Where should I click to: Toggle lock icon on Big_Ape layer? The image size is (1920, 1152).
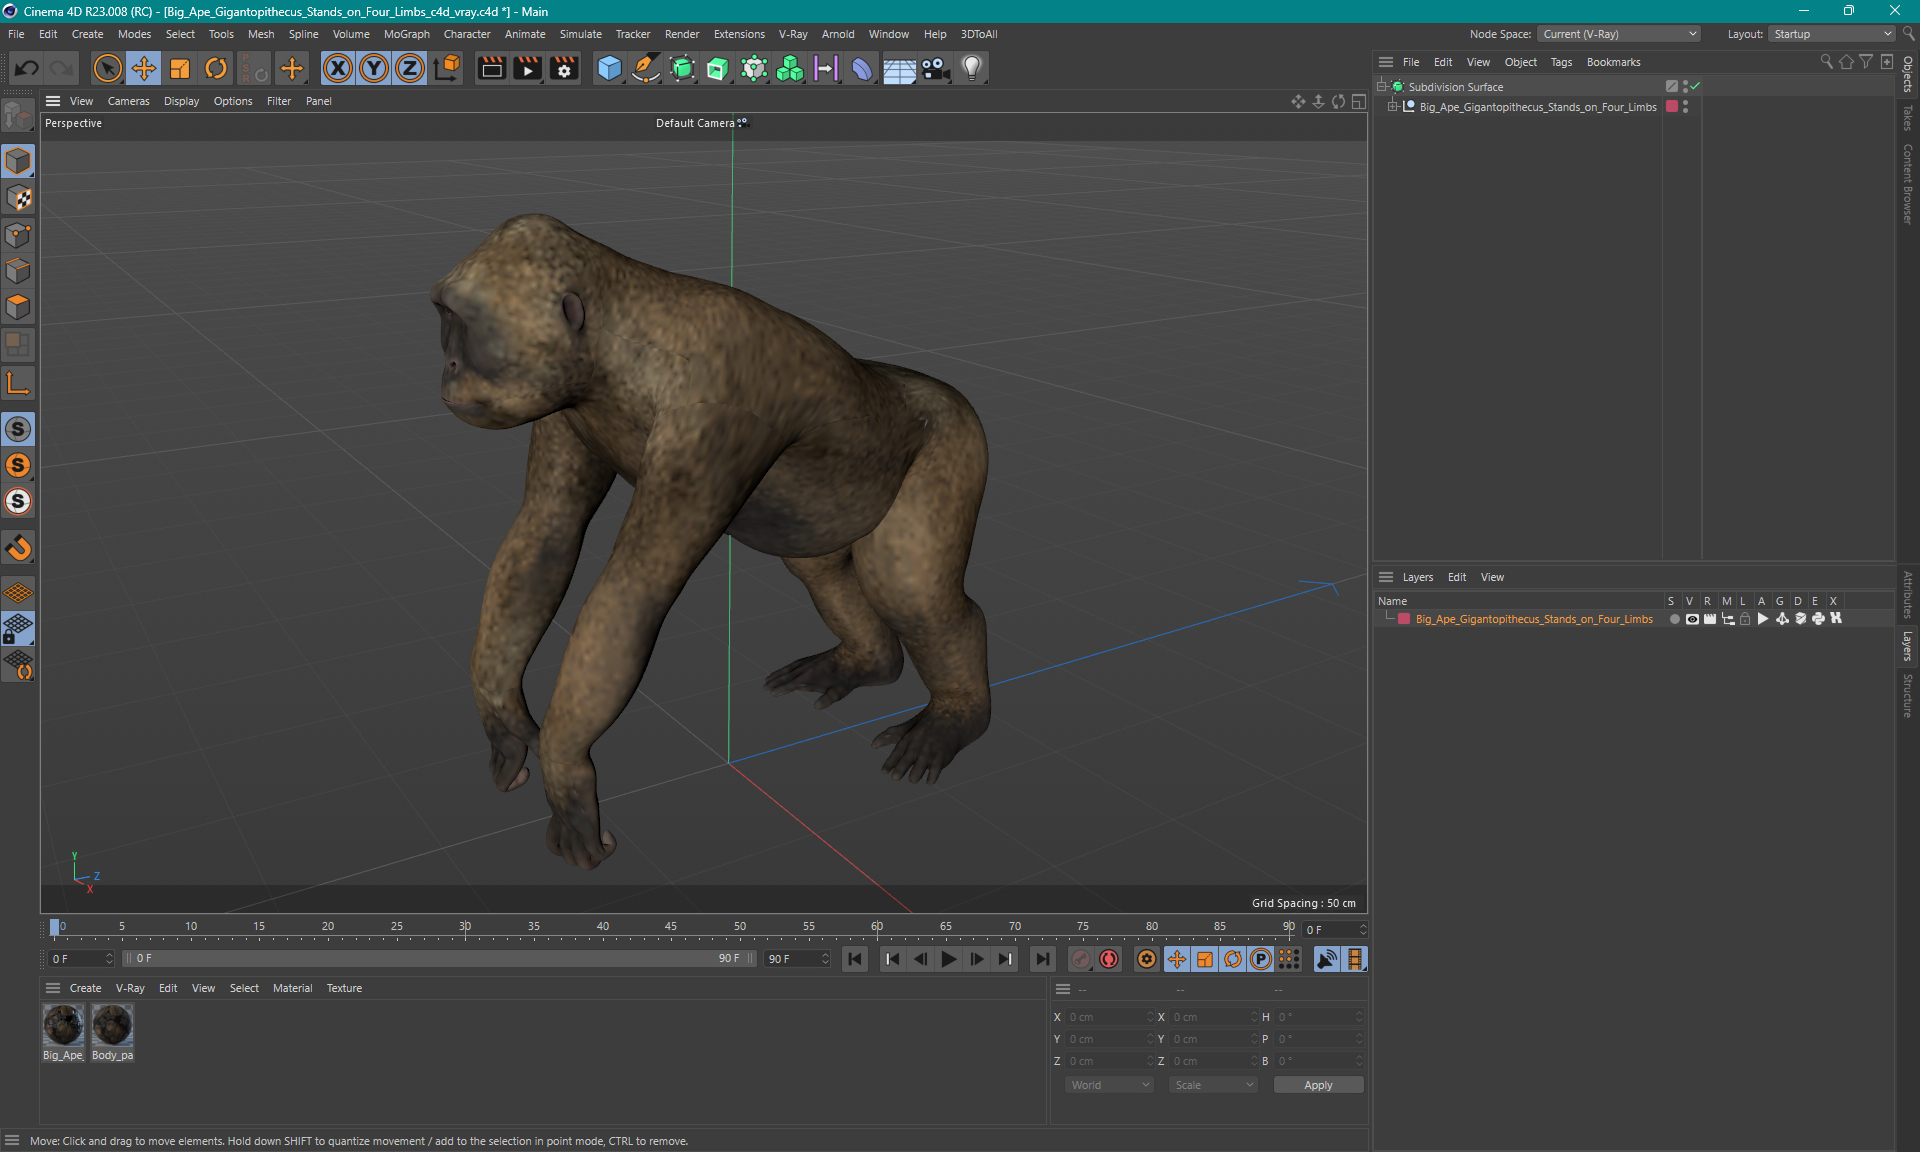[x=1745, y=619]
